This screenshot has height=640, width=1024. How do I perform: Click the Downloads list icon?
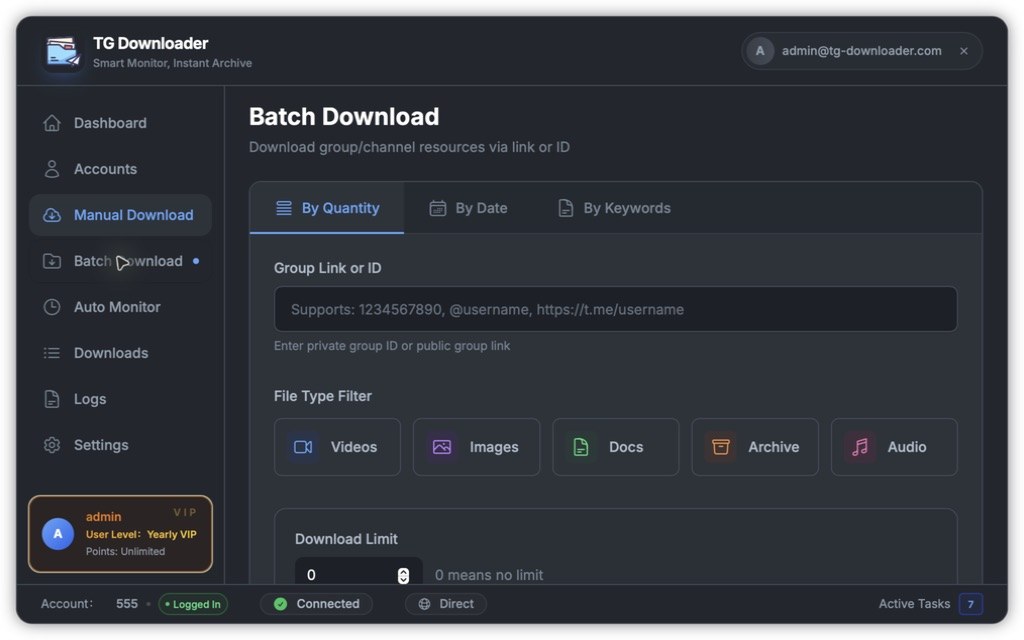pyautogui.click(x=52, y=353)
